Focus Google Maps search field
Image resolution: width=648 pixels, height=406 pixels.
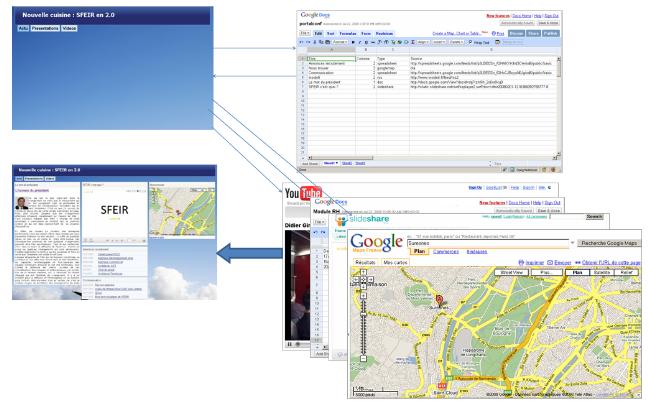(488, 244)
